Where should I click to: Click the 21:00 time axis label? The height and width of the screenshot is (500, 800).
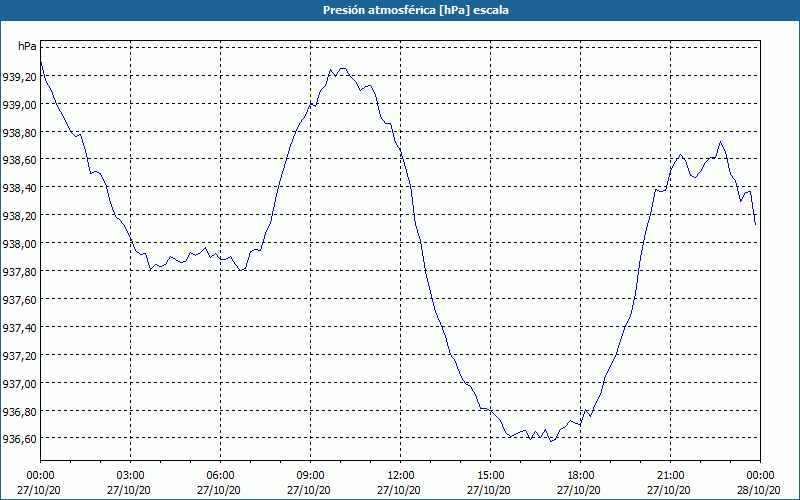click(x=670, y=476)
